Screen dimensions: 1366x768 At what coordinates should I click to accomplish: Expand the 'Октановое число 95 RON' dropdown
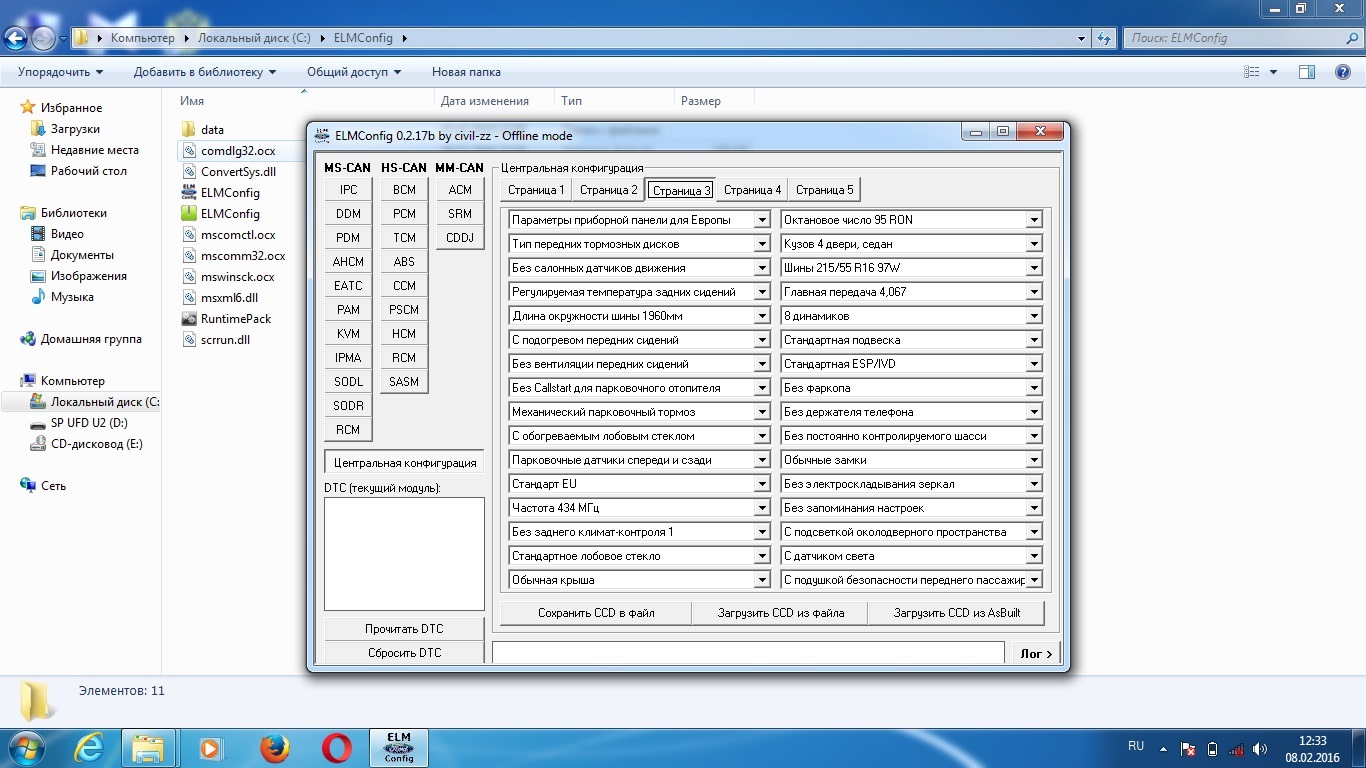point(1034,220)
